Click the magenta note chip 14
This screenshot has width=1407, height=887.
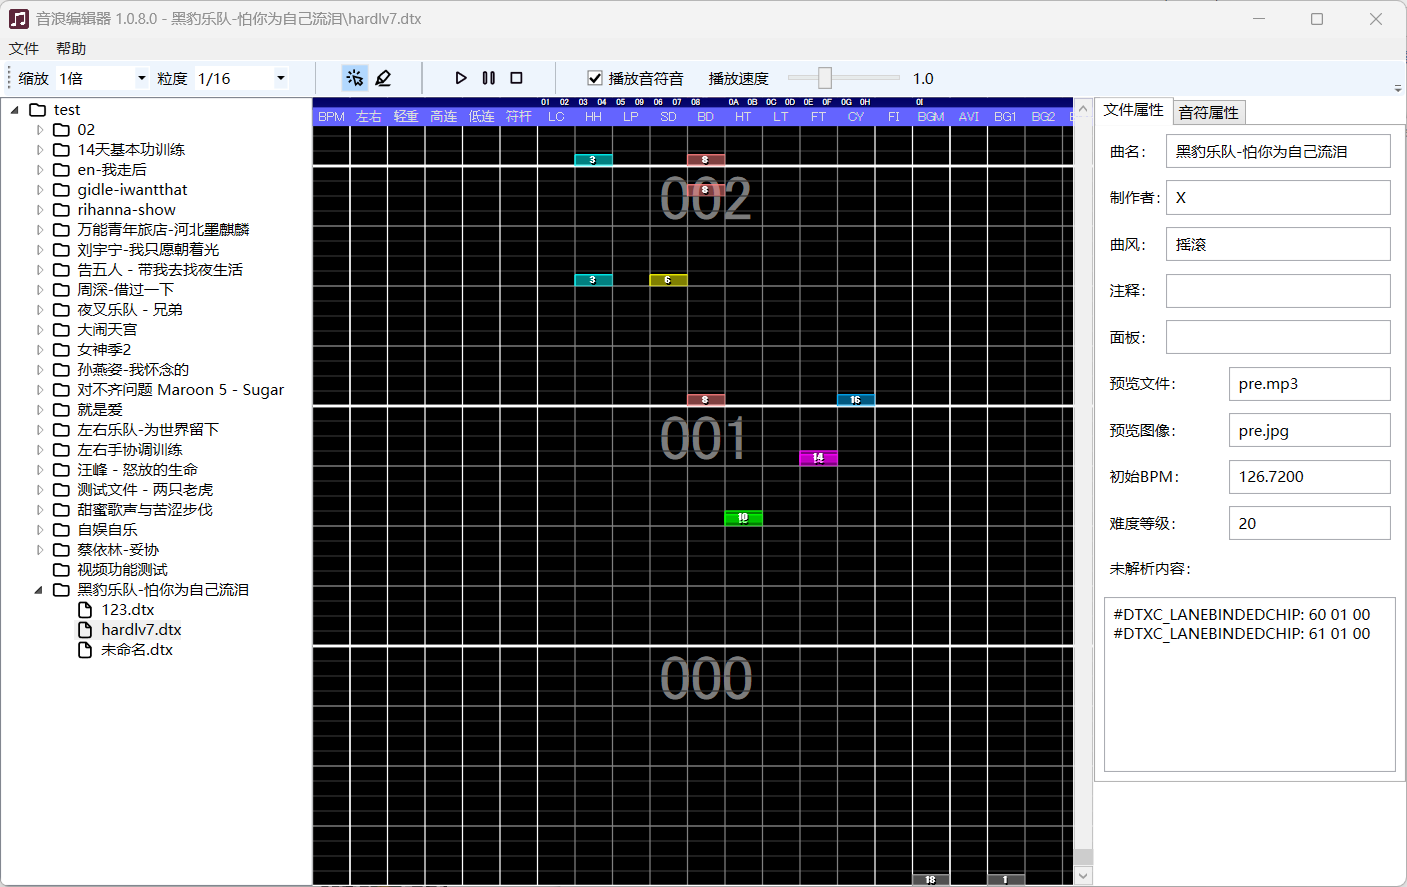[x=818, y=458]
